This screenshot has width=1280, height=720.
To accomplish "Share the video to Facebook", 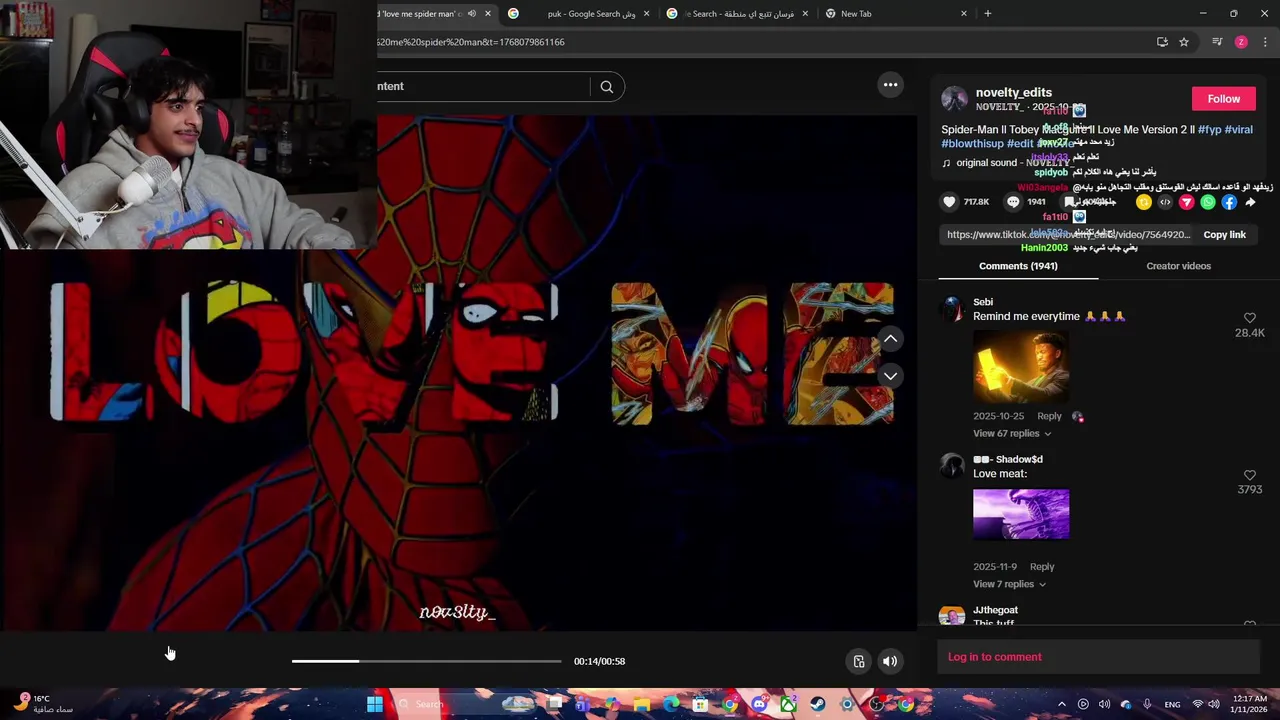I will [x=1229, y=202].
